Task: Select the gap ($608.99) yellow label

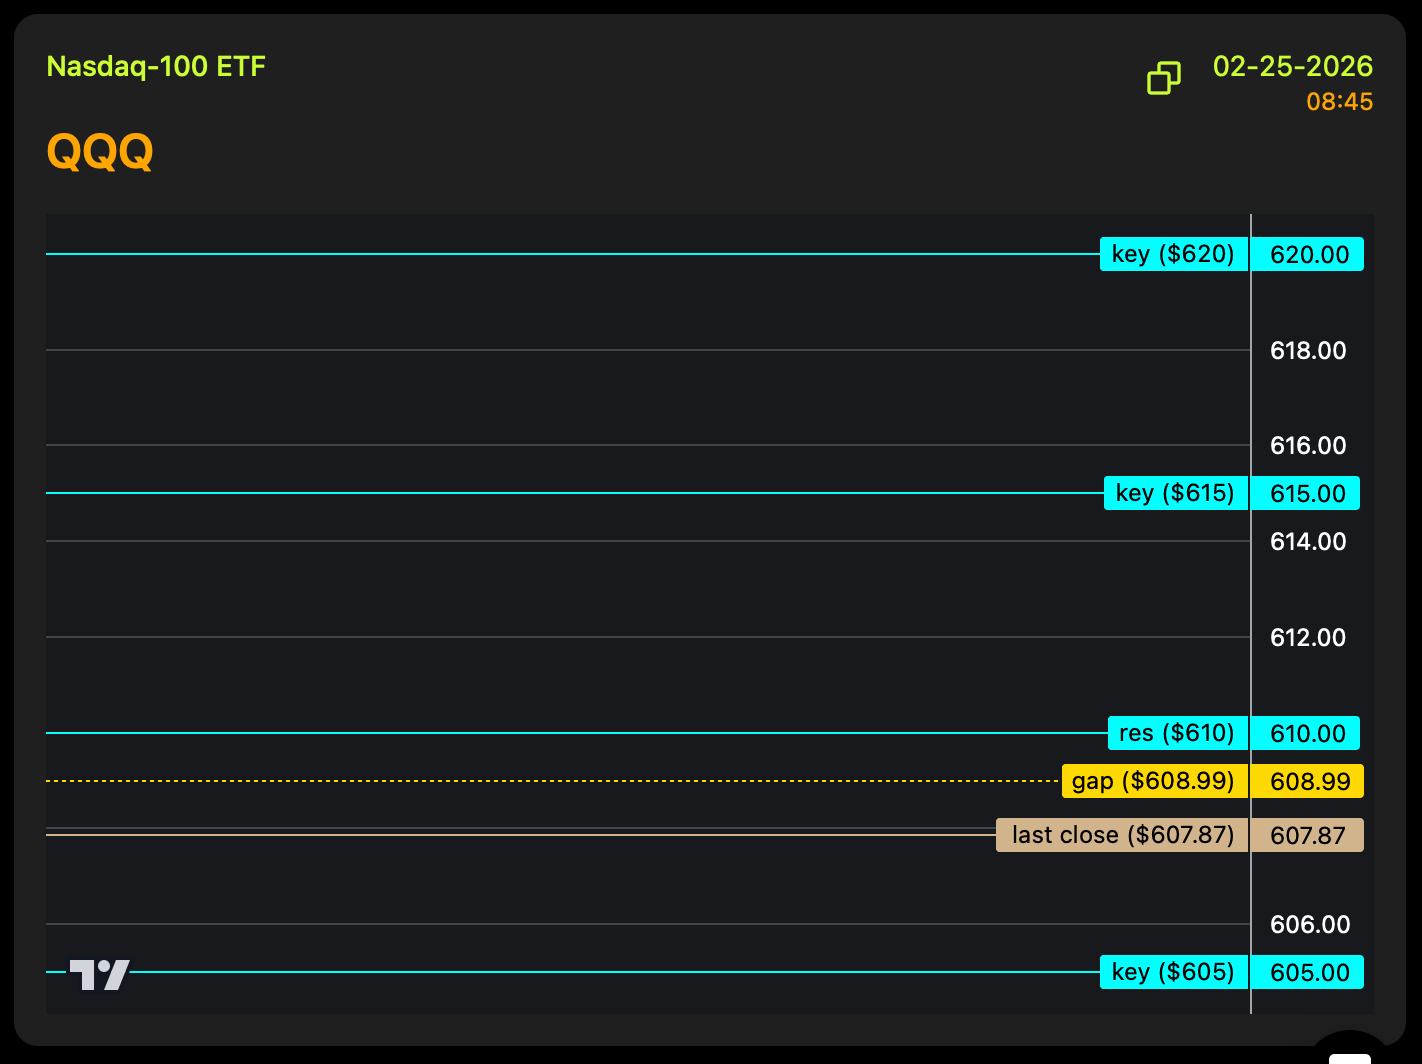Action: click(x=1153, y=781)
